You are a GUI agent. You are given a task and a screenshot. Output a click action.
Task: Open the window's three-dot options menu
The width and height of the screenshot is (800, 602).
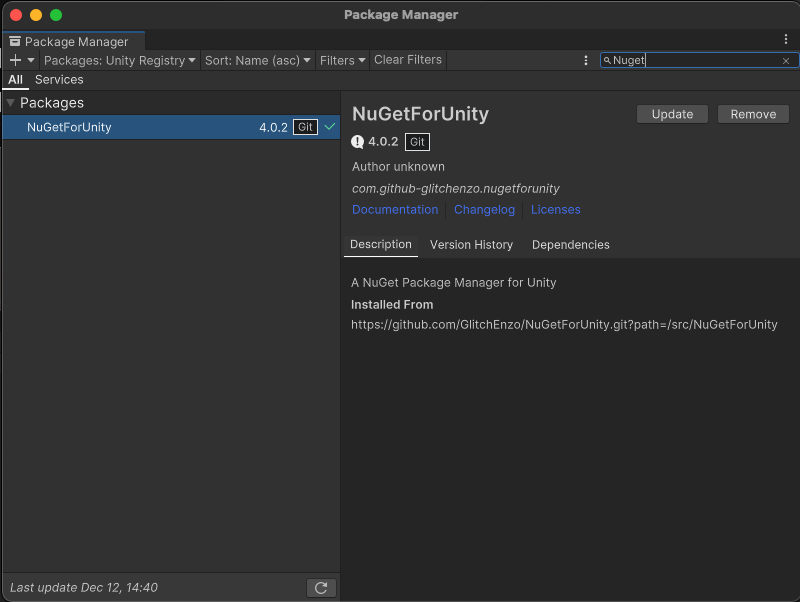pyautogui.click(x=786, y=39)
